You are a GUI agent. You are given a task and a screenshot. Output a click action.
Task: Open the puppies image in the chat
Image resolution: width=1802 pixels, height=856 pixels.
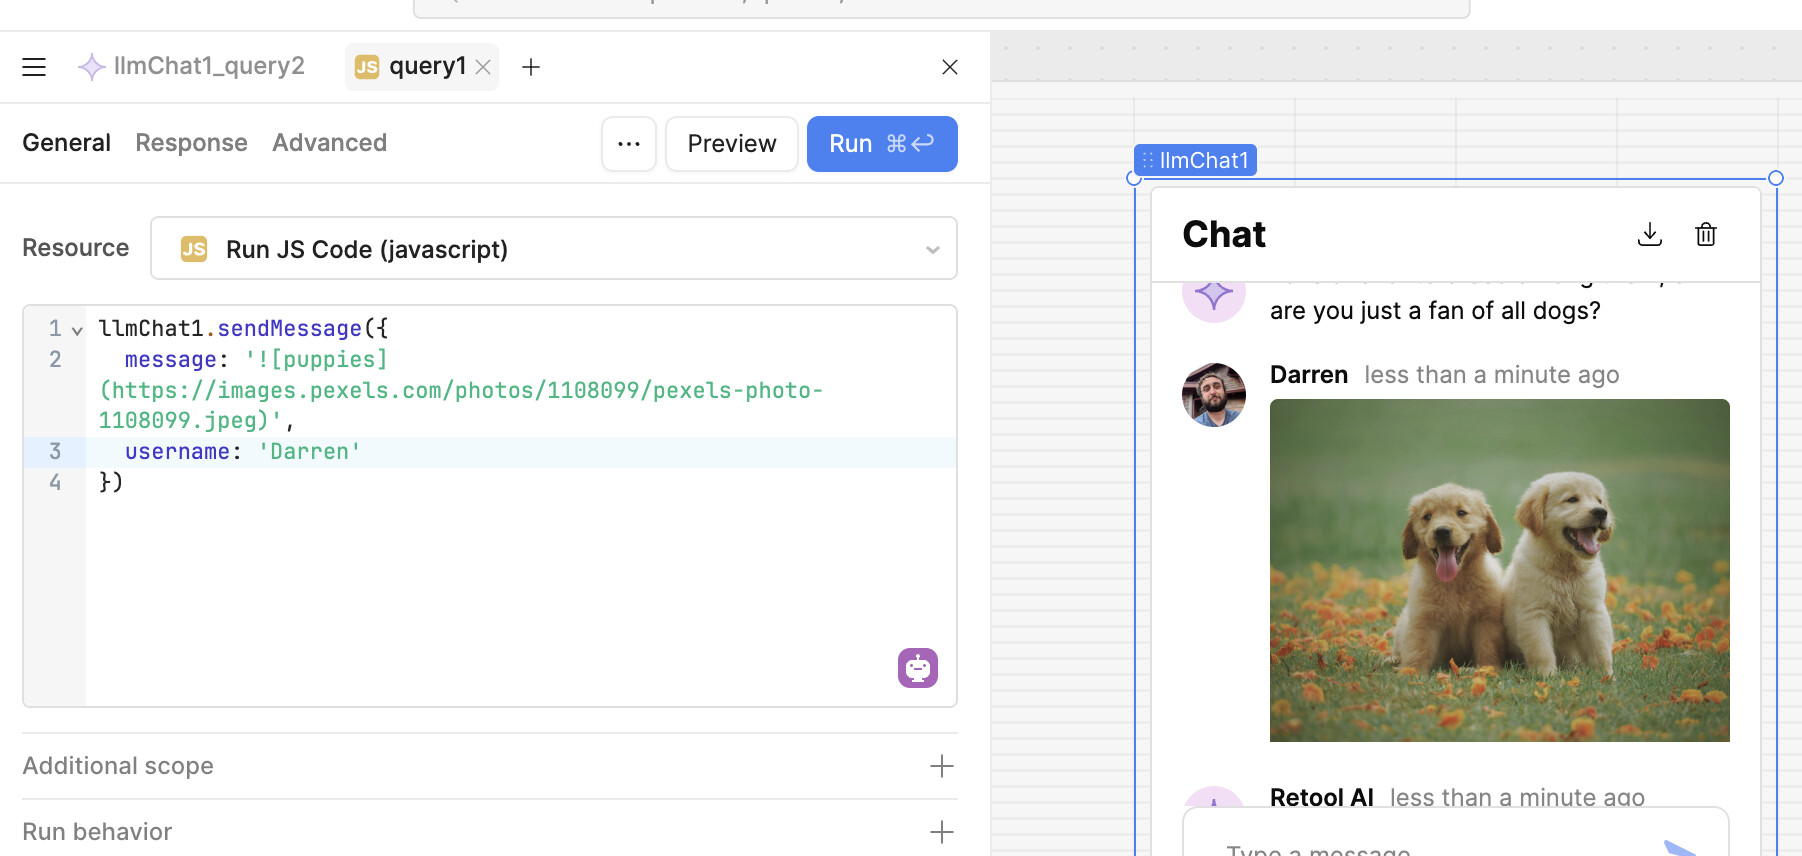click(x=1500, y=570)
